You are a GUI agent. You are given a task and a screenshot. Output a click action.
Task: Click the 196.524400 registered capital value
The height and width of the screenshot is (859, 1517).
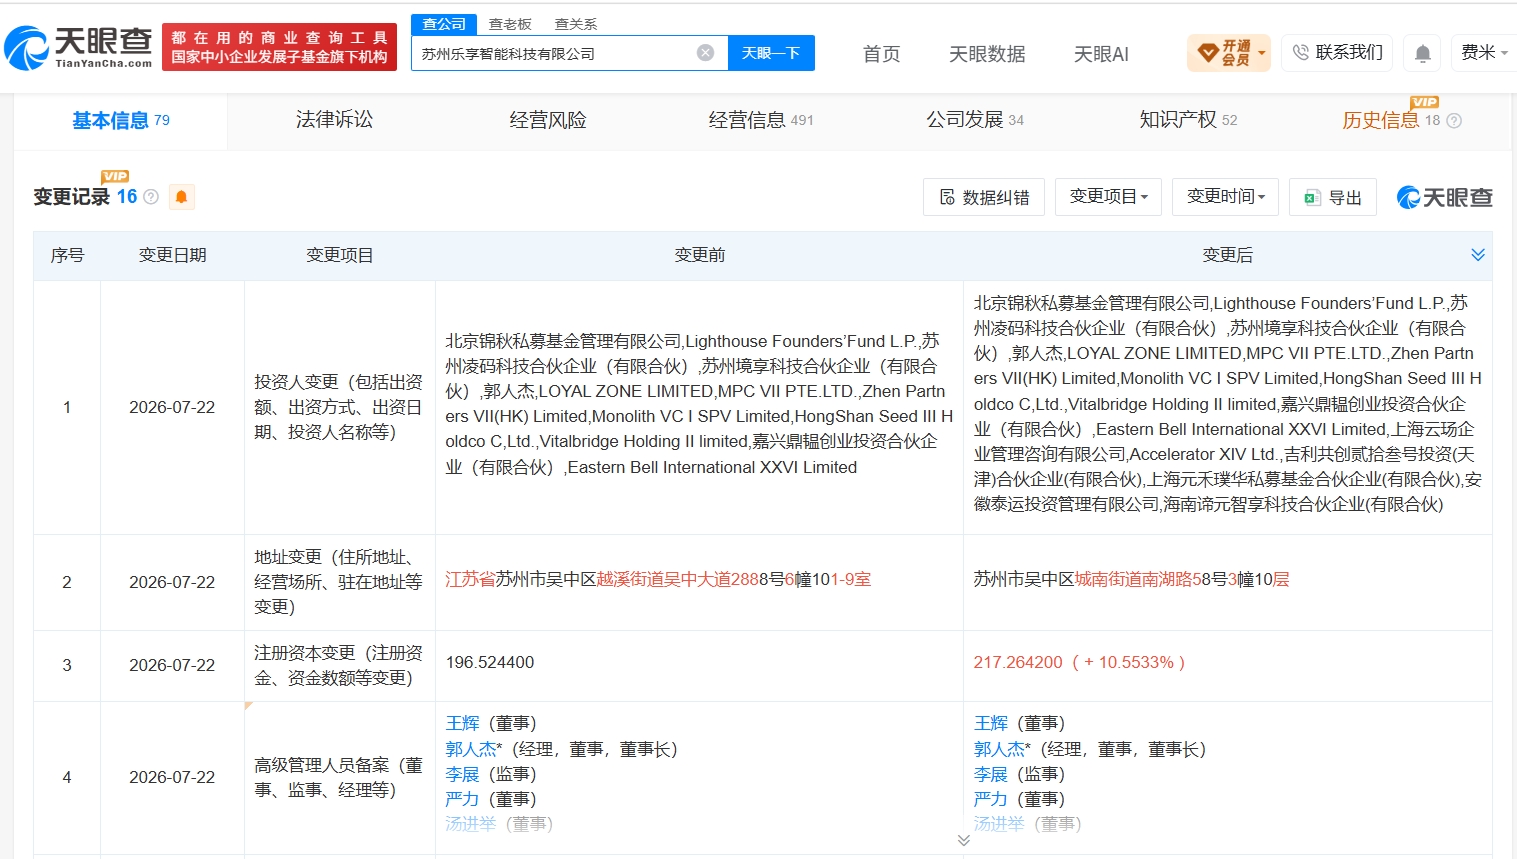[x=490, y=662]
